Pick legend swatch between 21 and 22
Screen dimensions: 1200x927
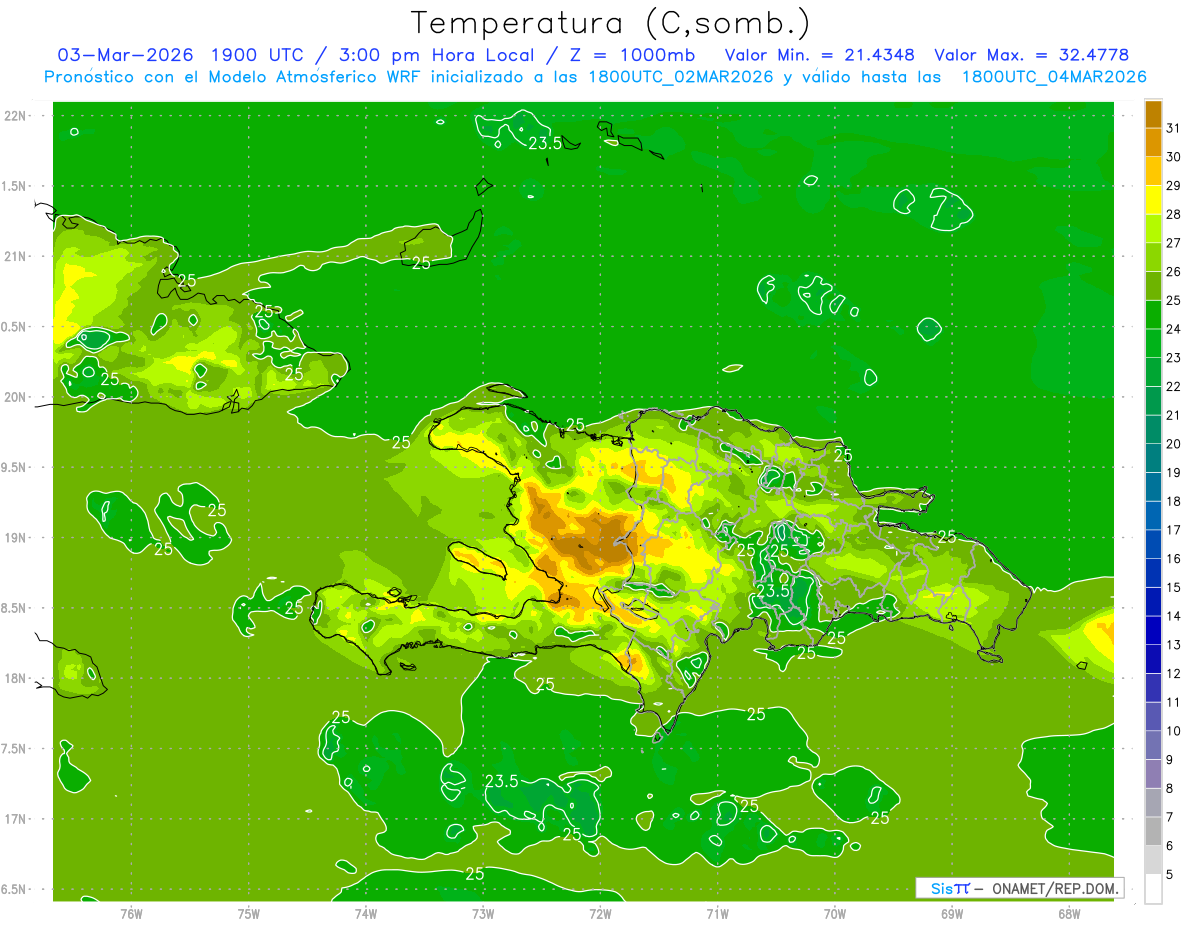pyautogui.click(x=1153, y=400)
